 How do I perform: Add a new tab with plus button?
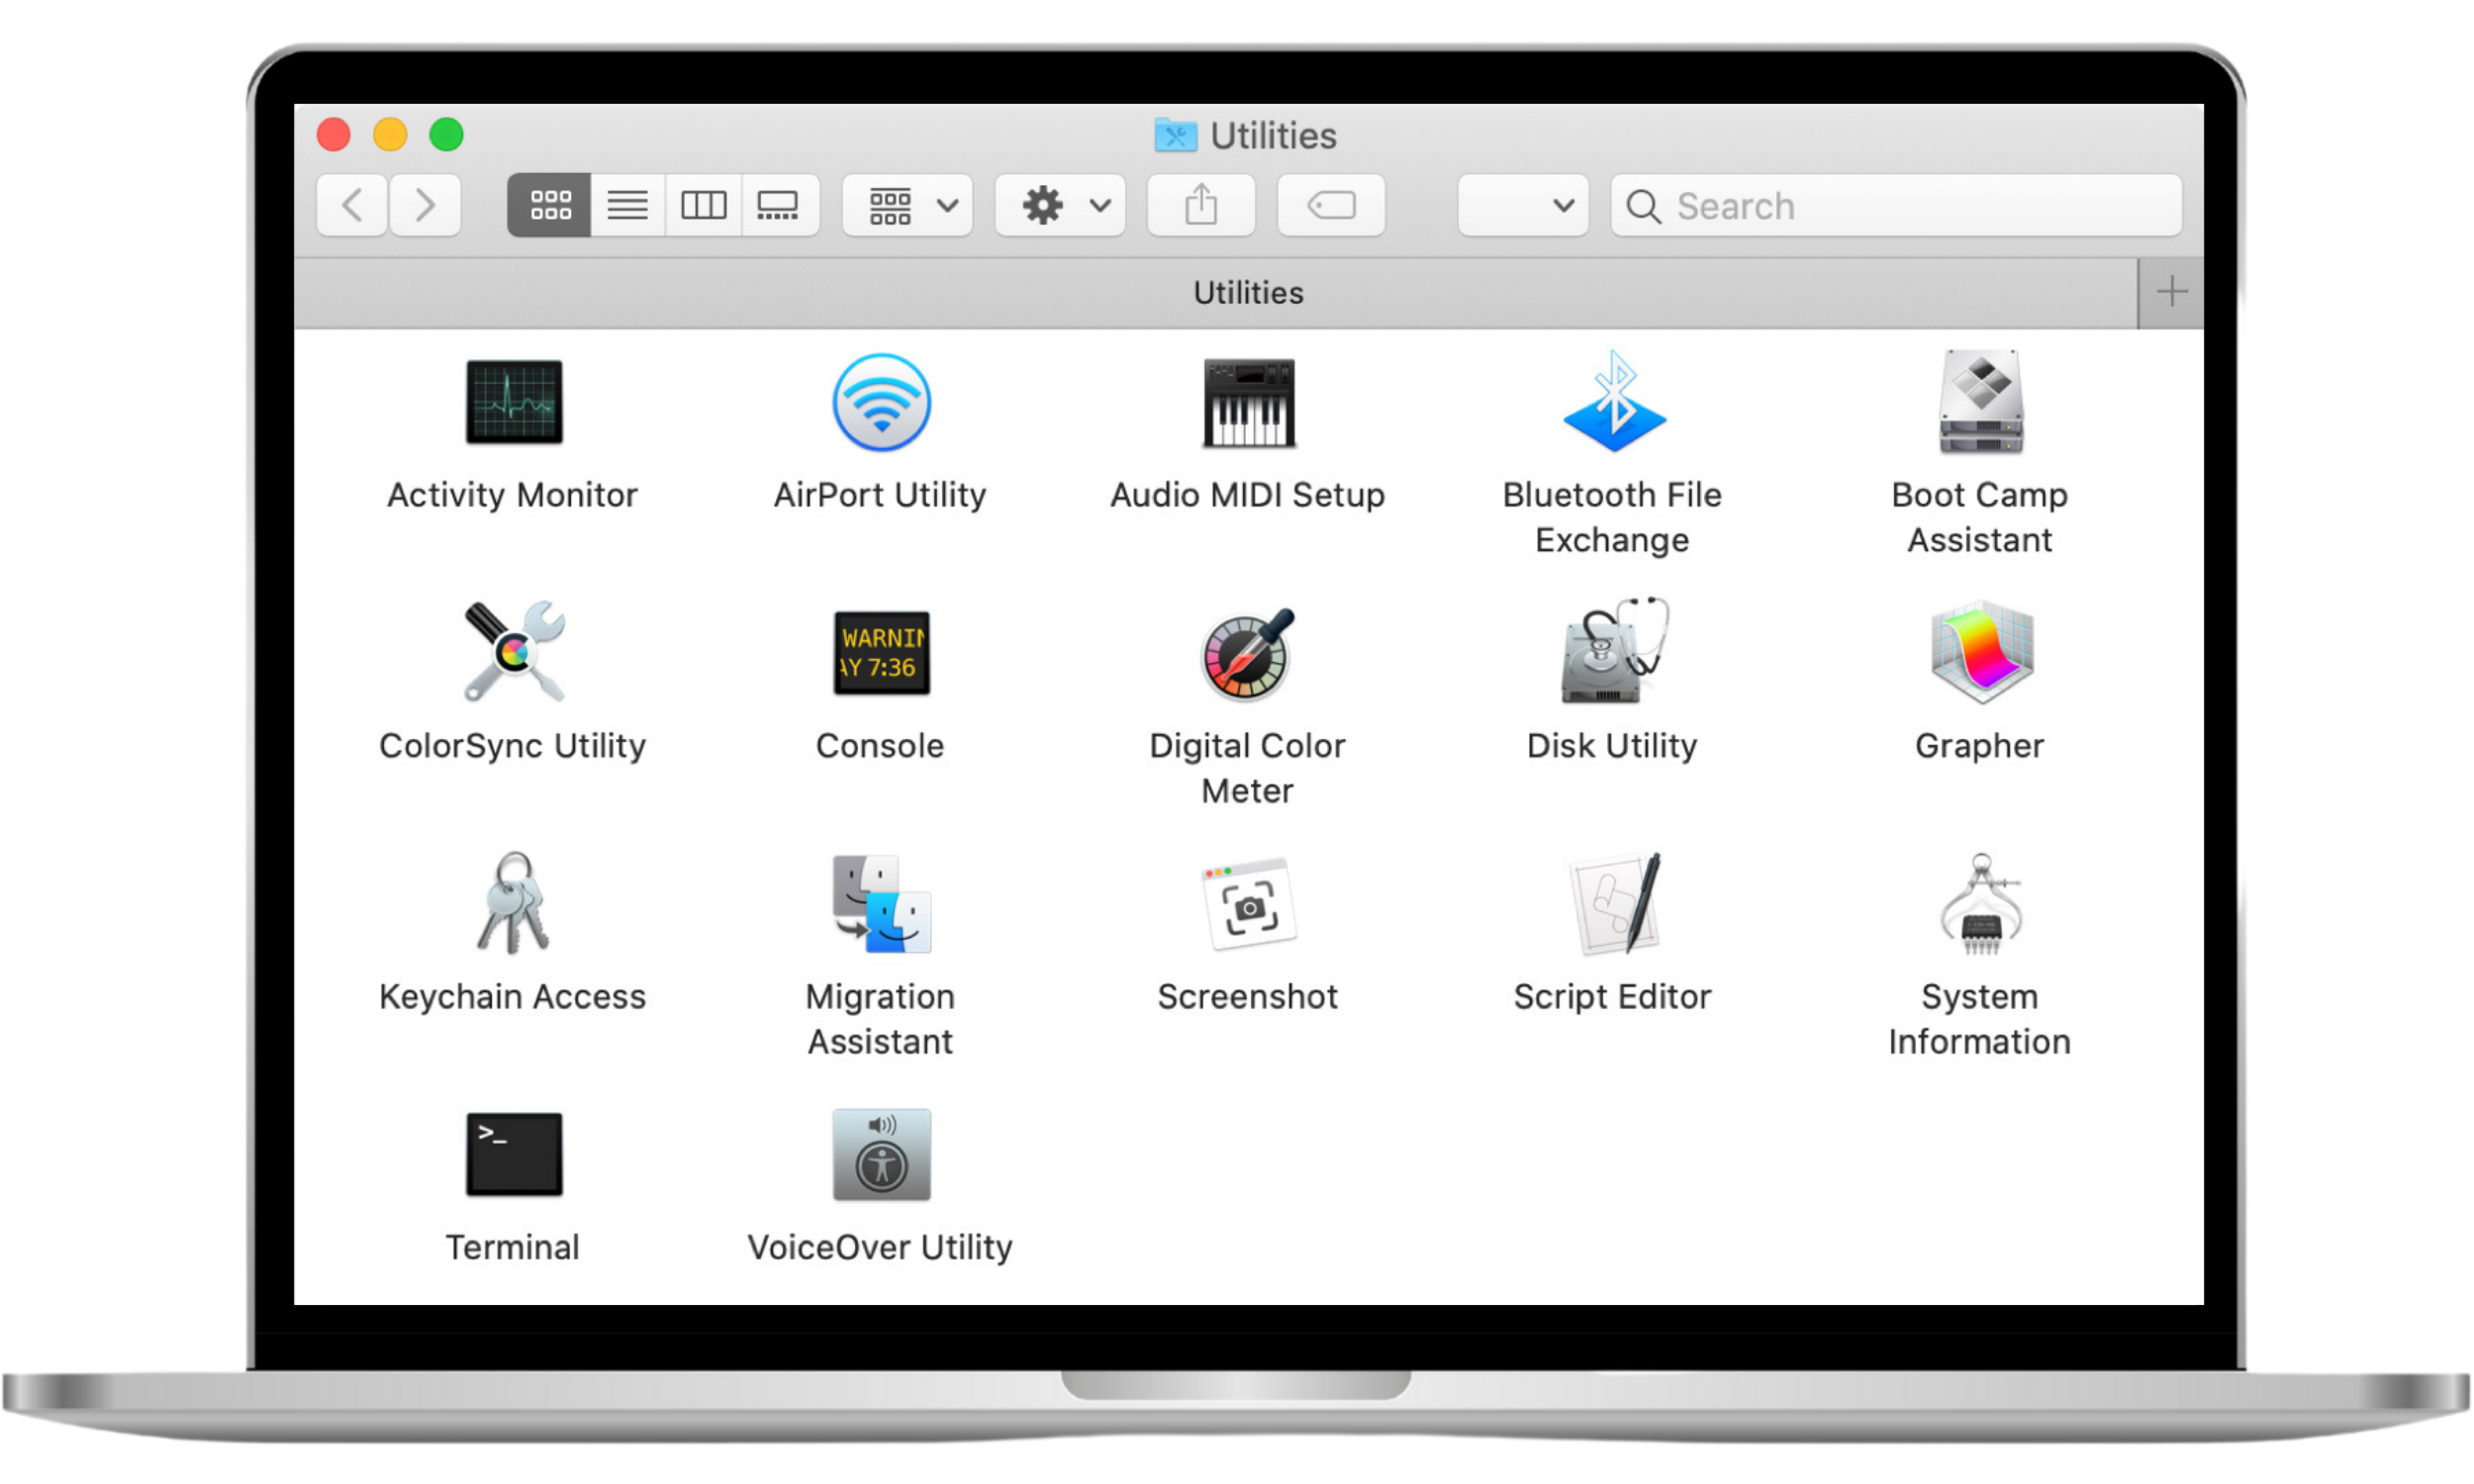click(x=2171, y=293)
